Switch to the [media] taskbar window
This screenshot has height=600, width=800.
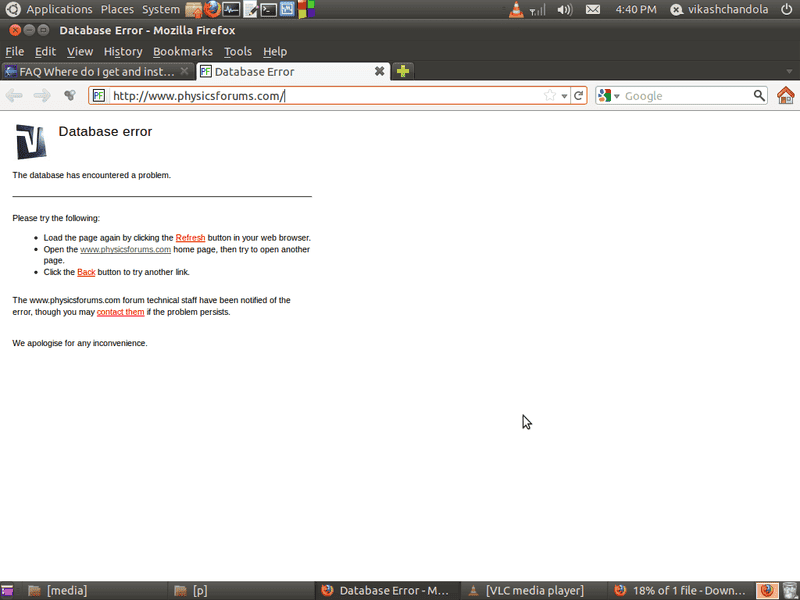(94, 591)
